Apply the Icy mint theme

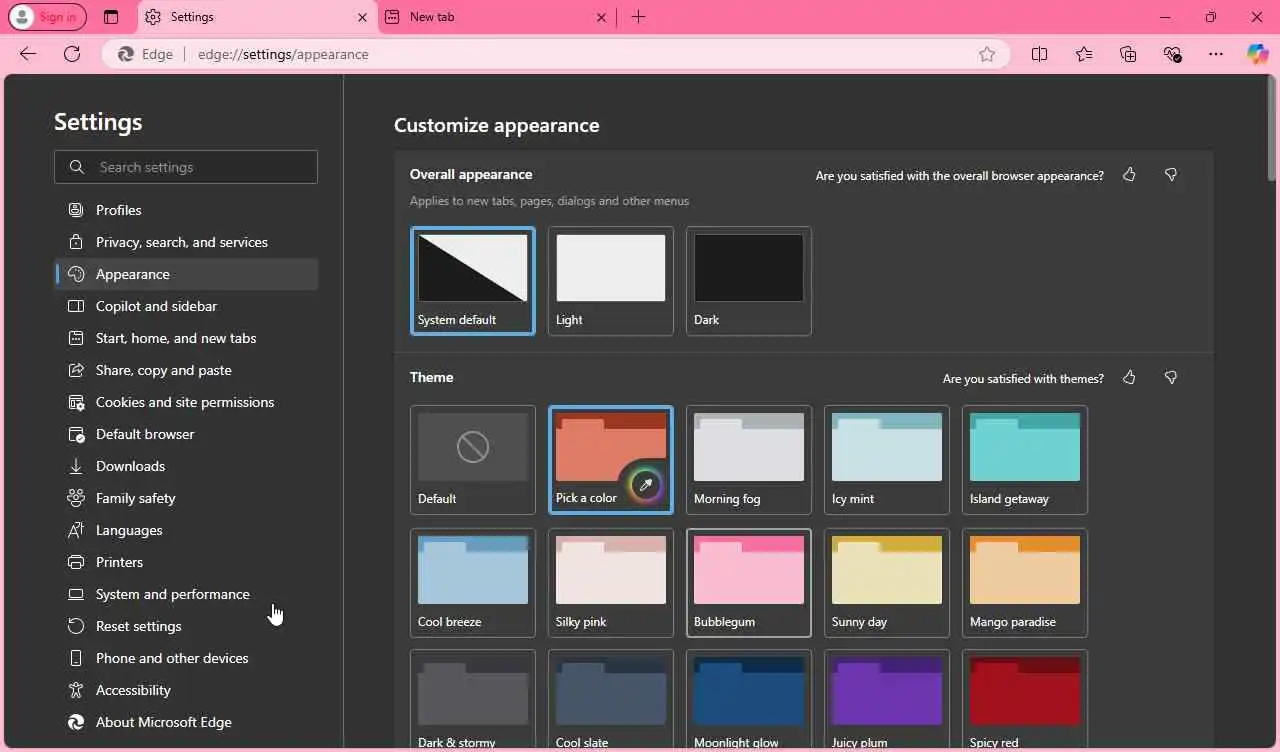coord(887,460)
